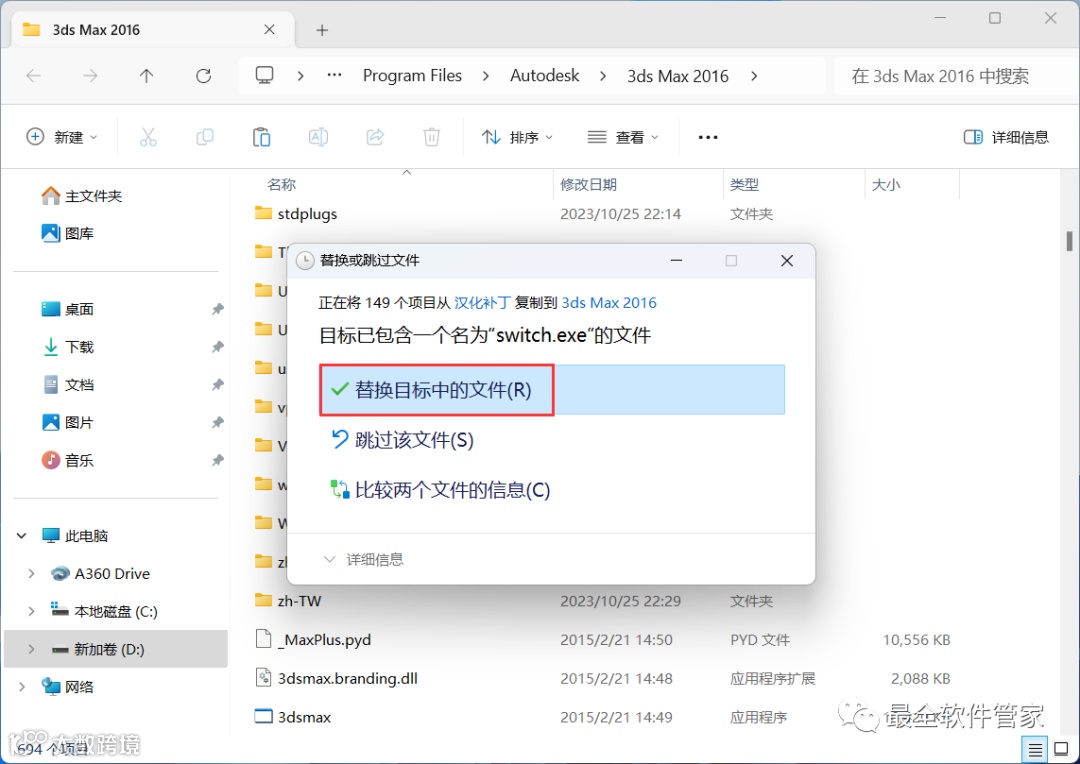Screen dimensions: 1080x764
Task: Open 桌面 in the sidebar
Action: click(68, 309)
